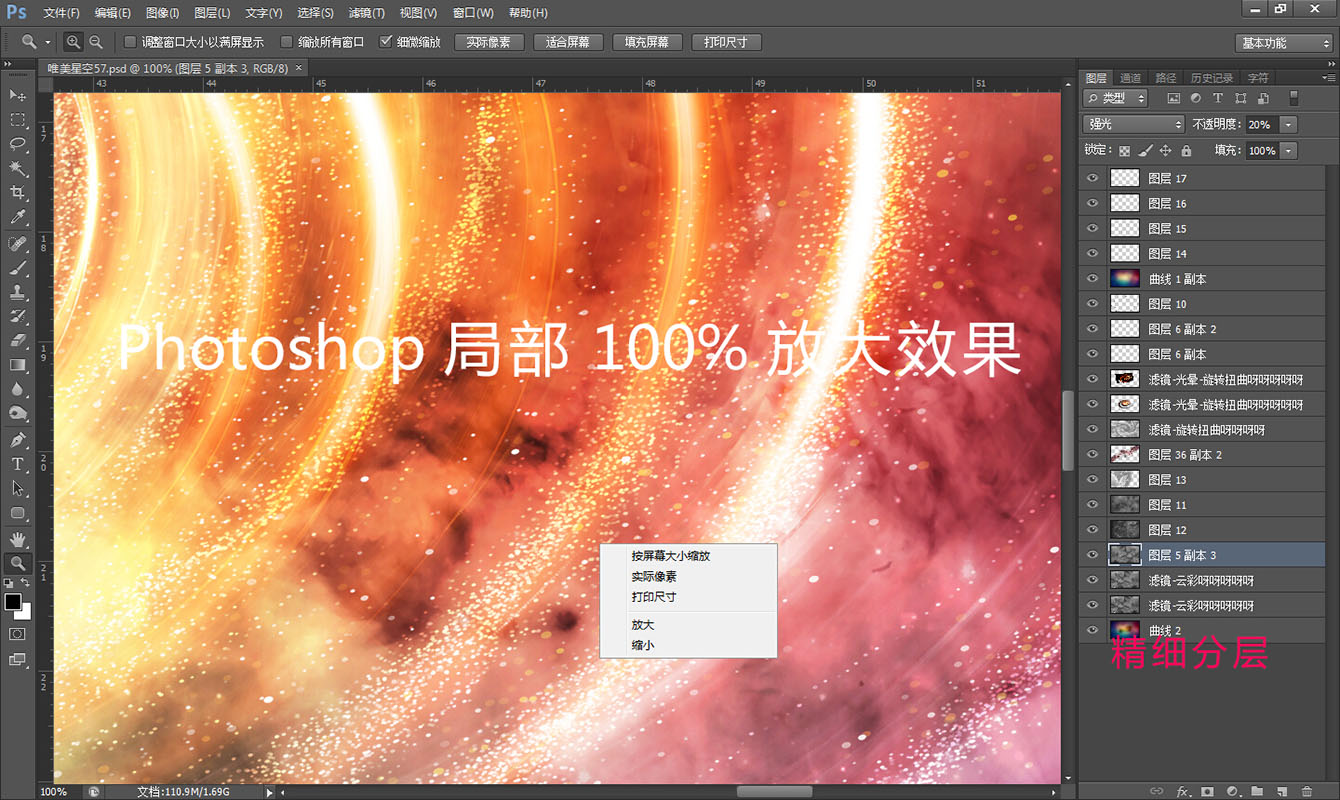
Task: Toggle Quick Mask mode
Action: [18, 634]
